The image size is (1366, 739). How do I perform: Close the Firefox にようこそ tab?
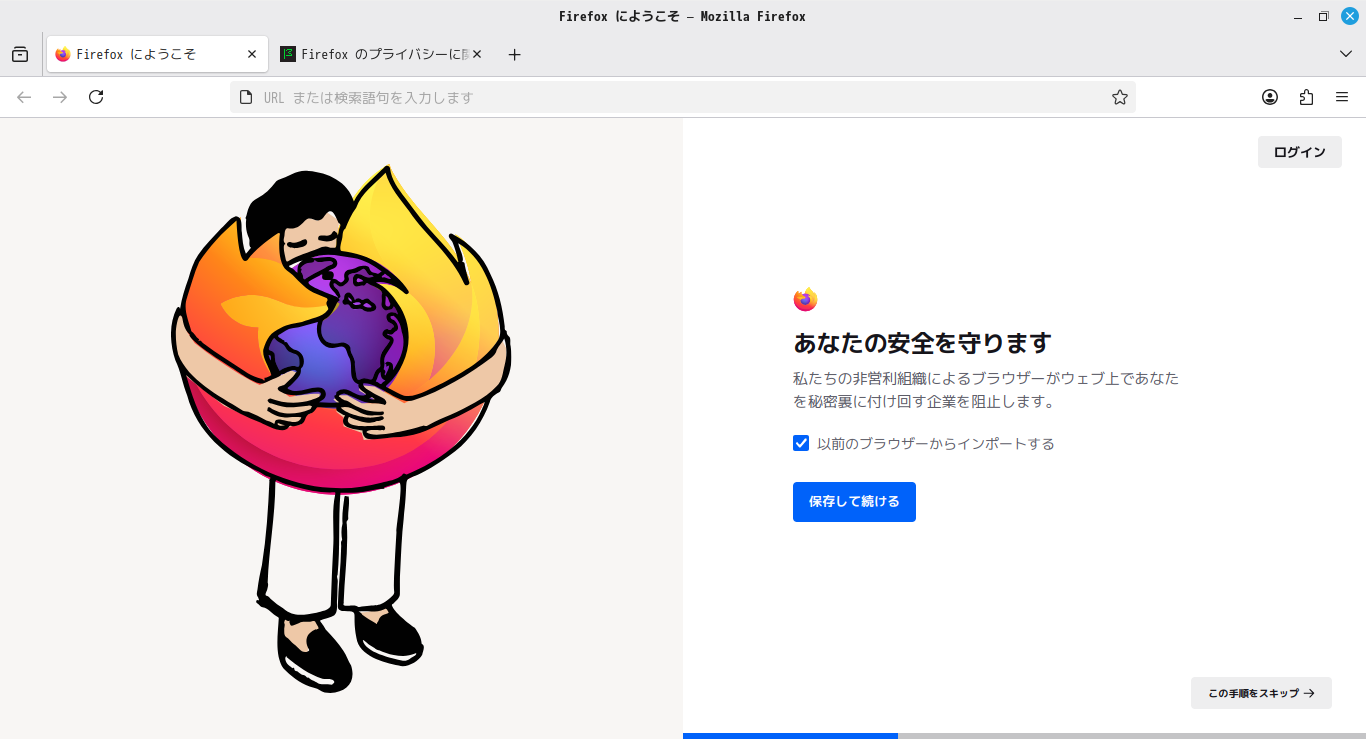(252, 54)
